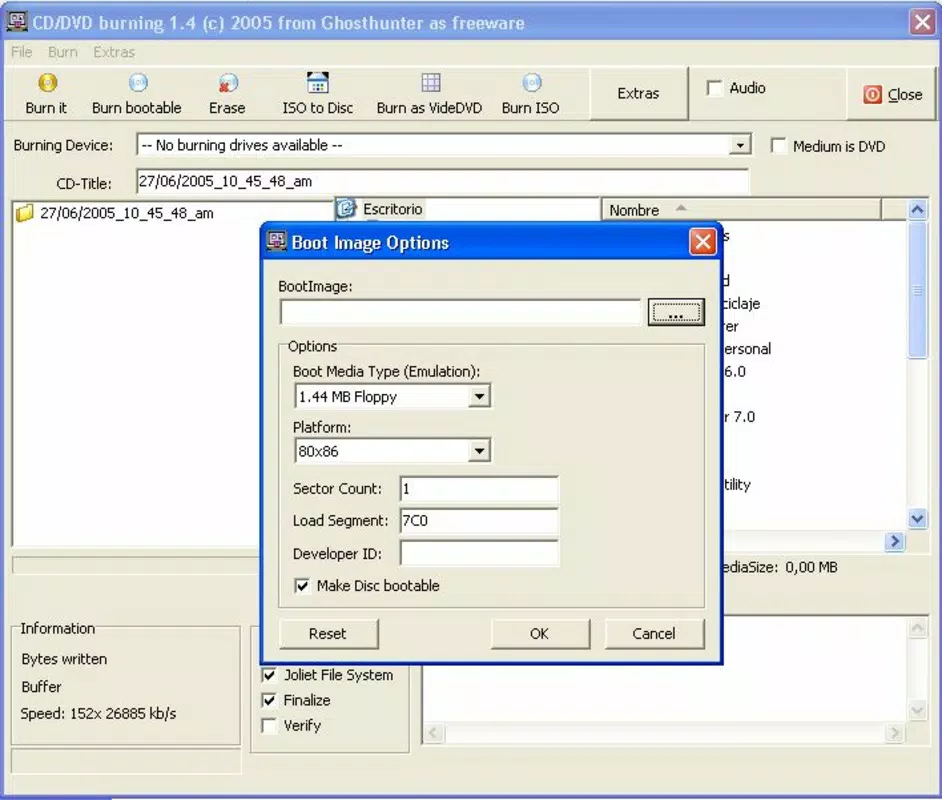
Task: Click the Buffer label
Action: 41,686
